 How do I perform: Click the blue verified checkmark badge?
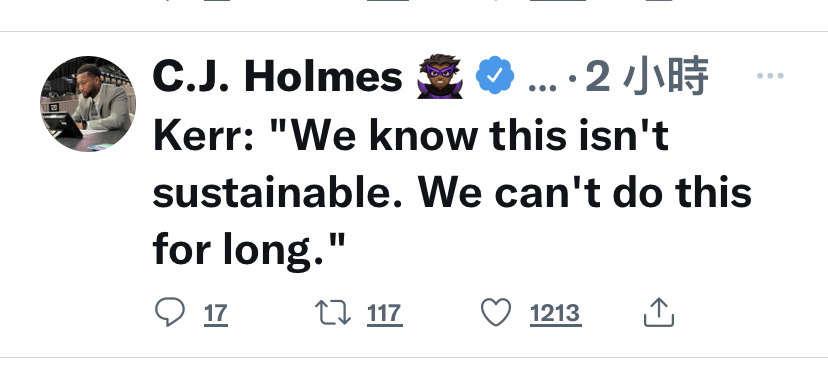pos(494,75)
